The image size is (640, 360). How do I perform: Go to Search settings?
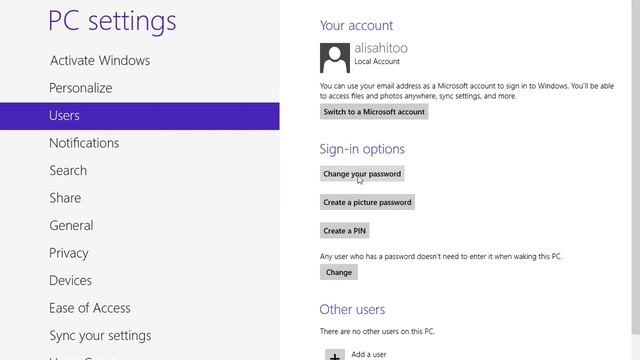click(x=68, y=171)
